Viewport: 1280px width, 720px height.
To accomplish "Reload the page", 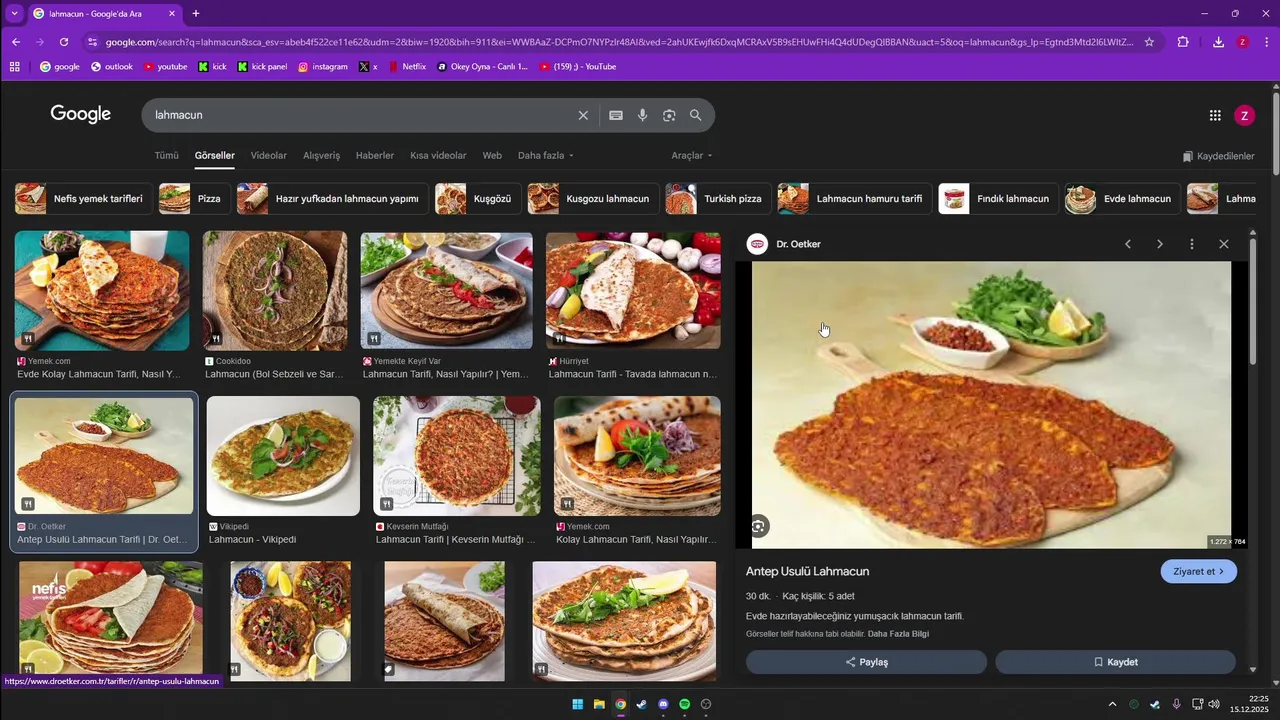I will (x=64, y=42).
